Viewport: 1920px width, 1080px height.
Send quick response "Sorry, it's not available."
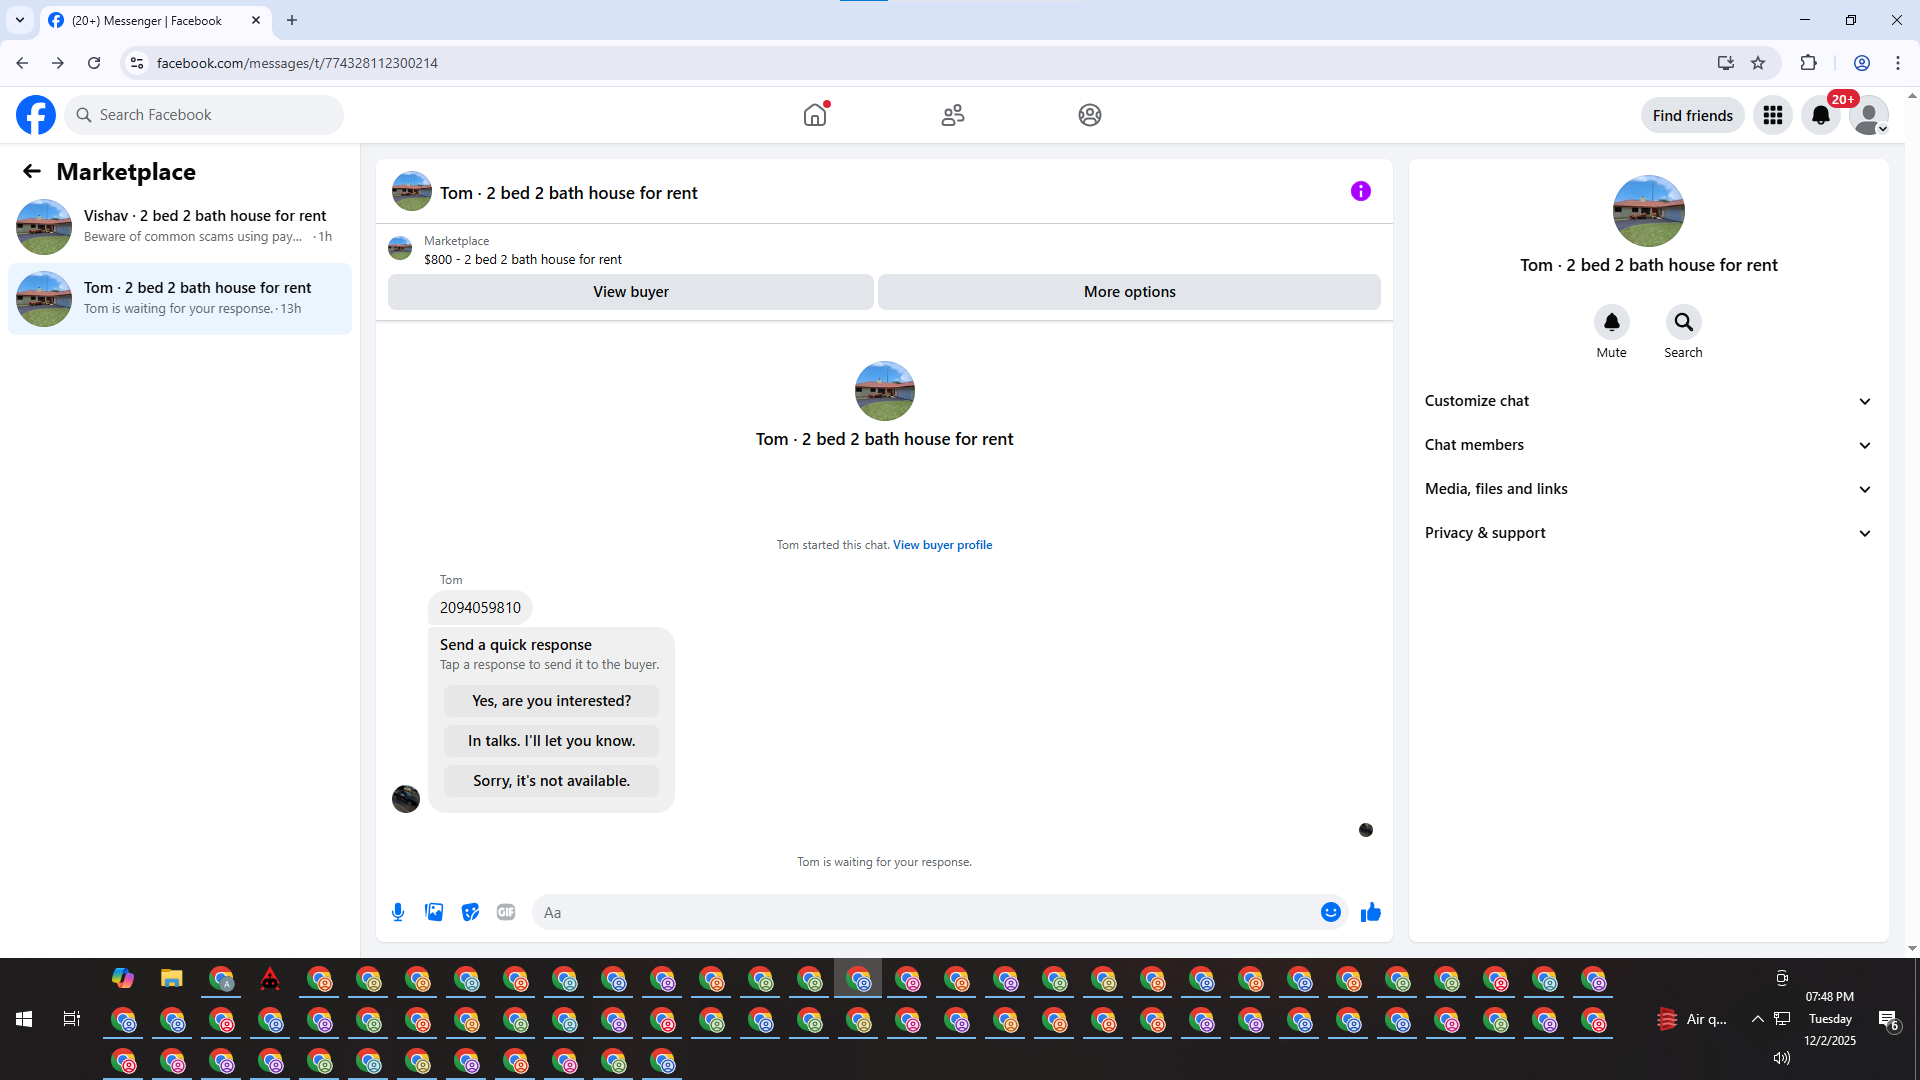coord(551,781)
